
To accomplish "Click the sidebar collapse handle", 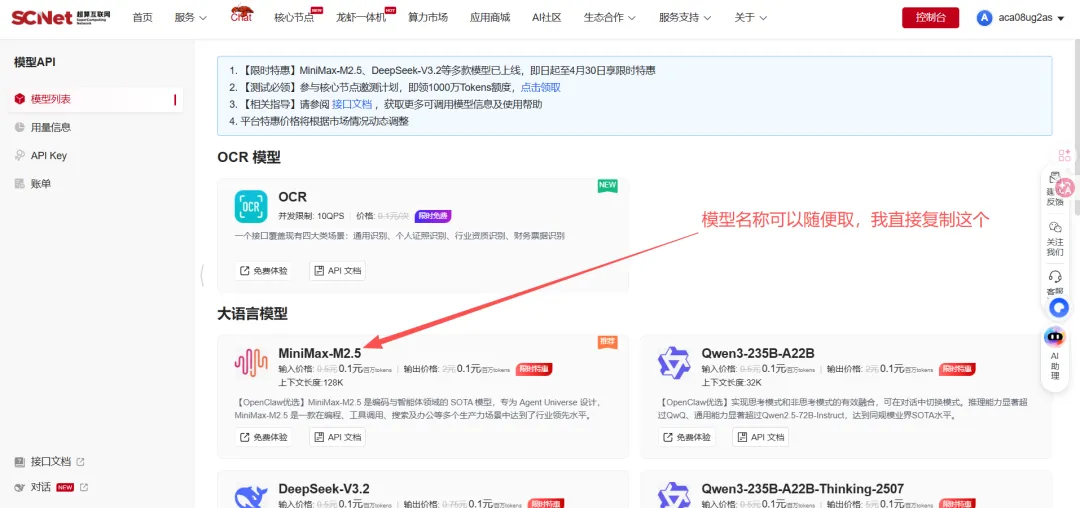I will 202,275.
